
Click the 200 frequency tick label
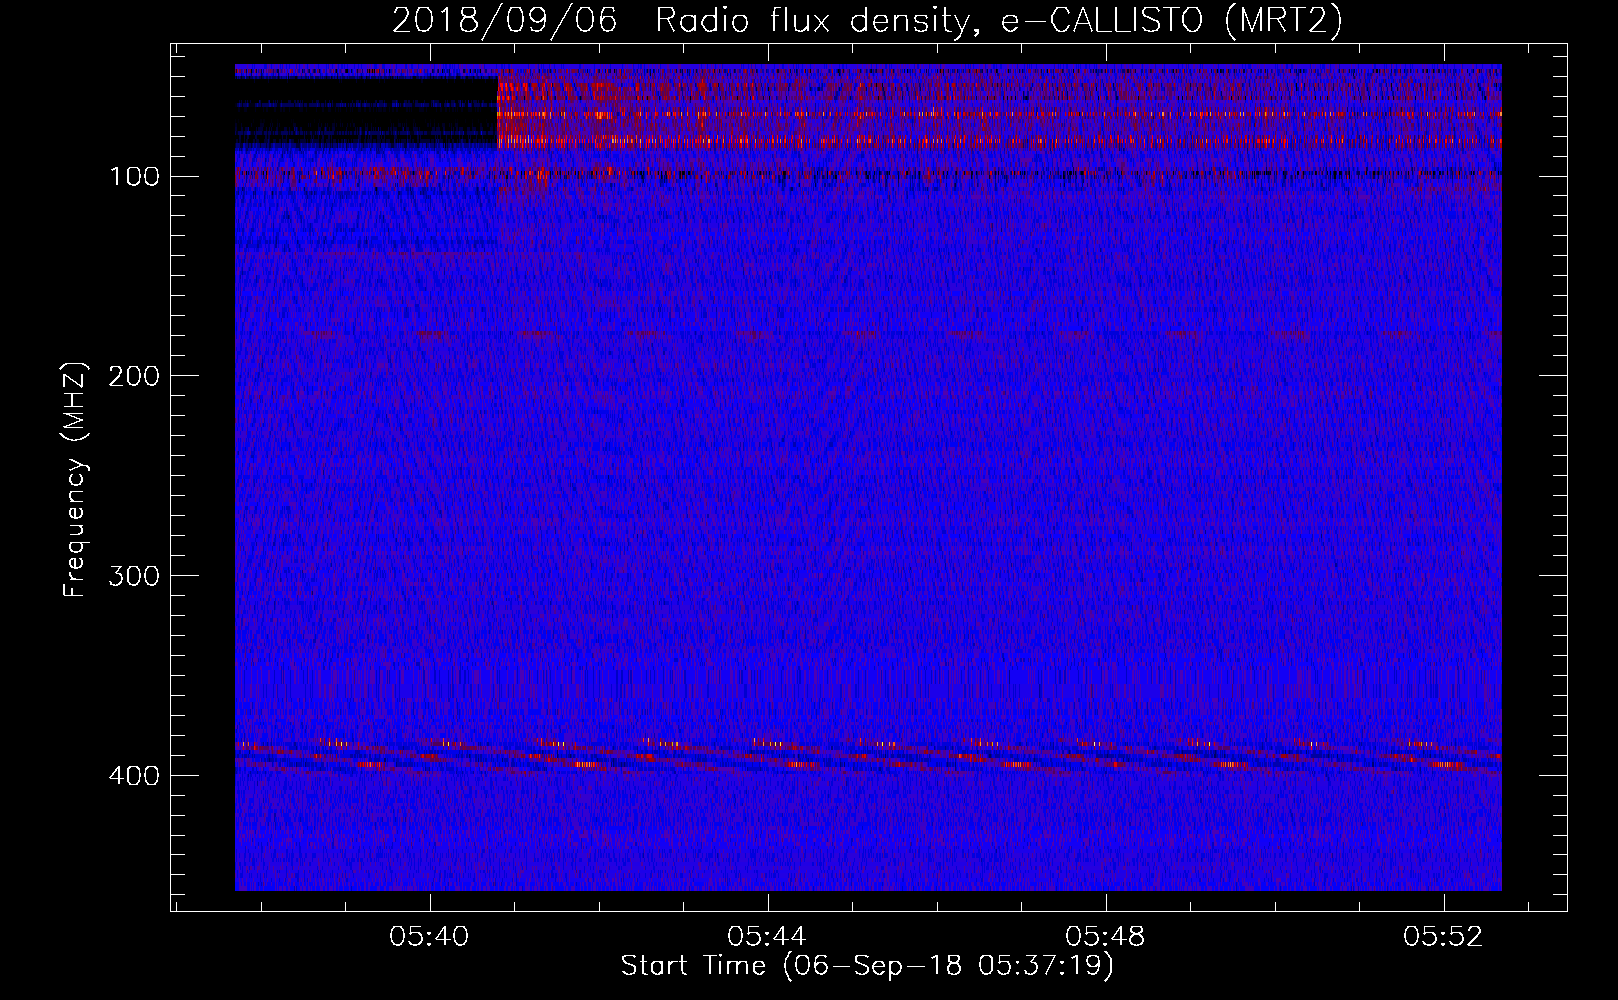135,377
